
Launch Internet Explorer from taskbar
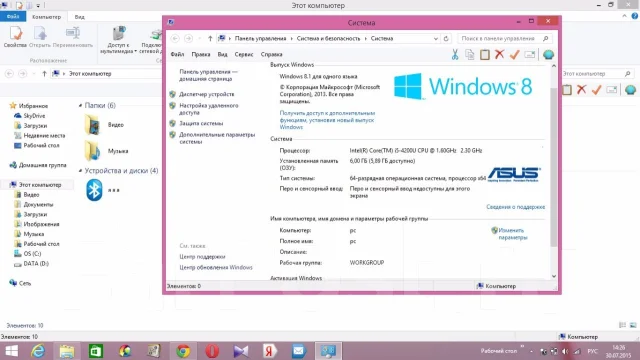[x=38, y=351]
